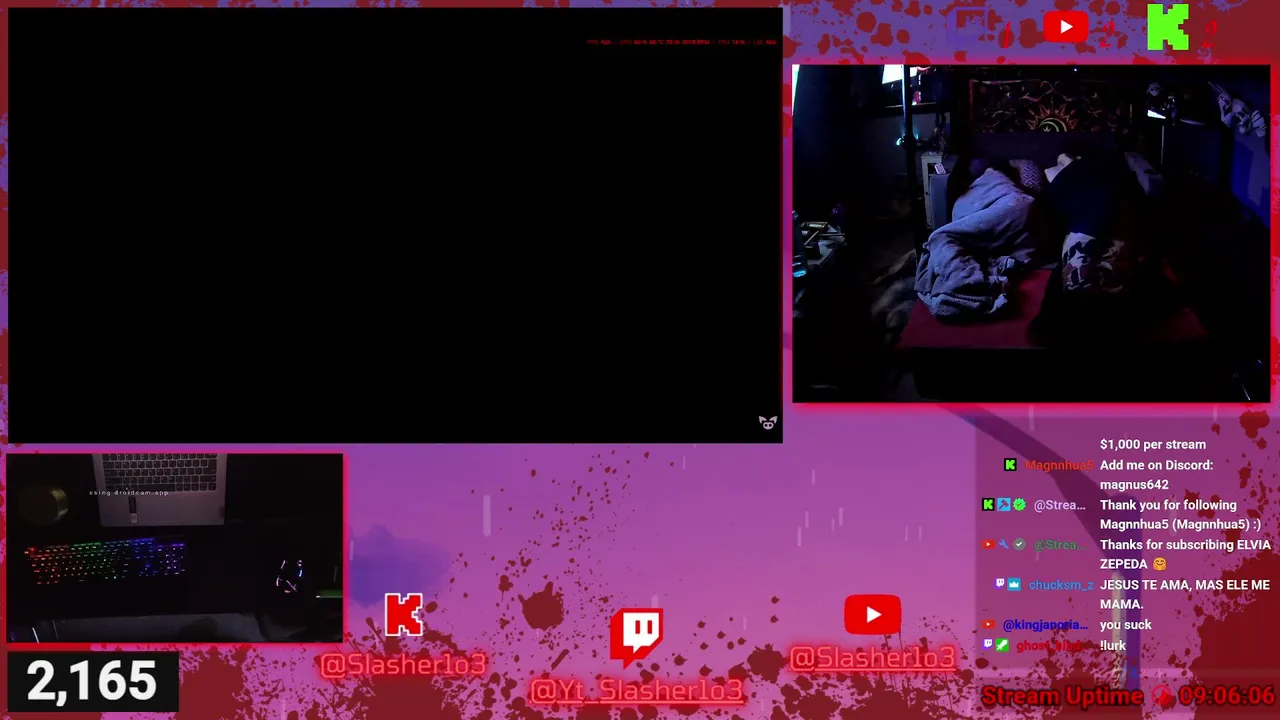This screenshot has height=720, width=1280.
Task: Click the "Thanks for subscribing ELVIA ZEPEDA" message
Action: pos(1185,555)
